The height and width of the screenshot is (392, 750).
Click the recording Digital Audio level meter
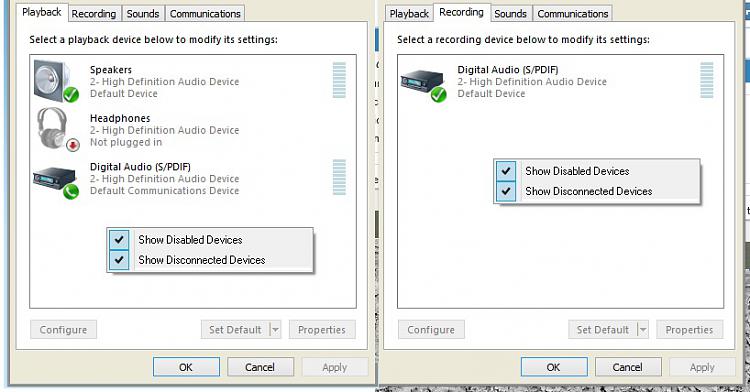coord(706,80)
